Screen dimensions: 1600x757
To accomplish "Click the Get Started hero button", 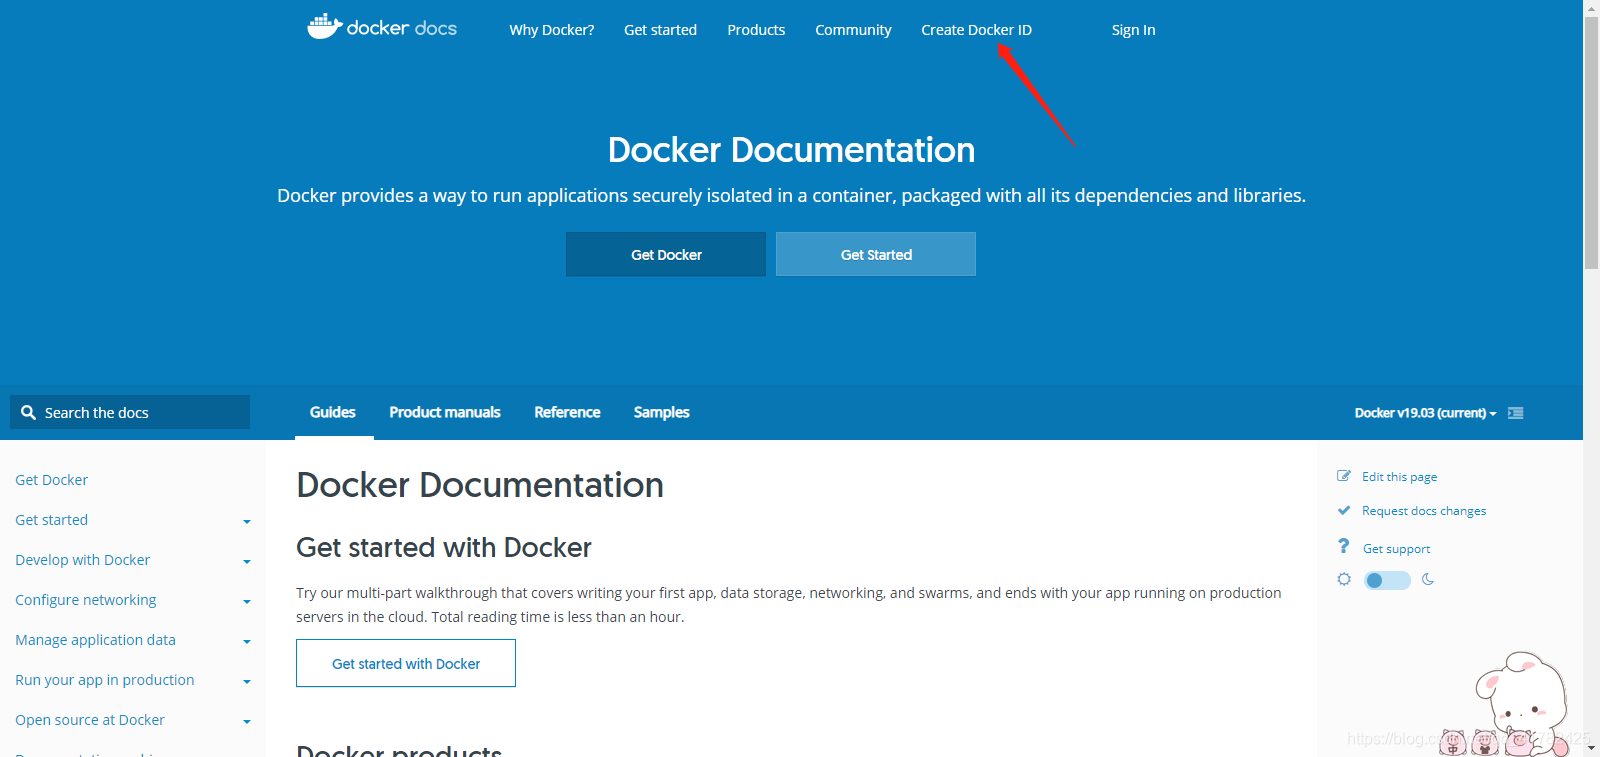I will (x=876, y=254).
